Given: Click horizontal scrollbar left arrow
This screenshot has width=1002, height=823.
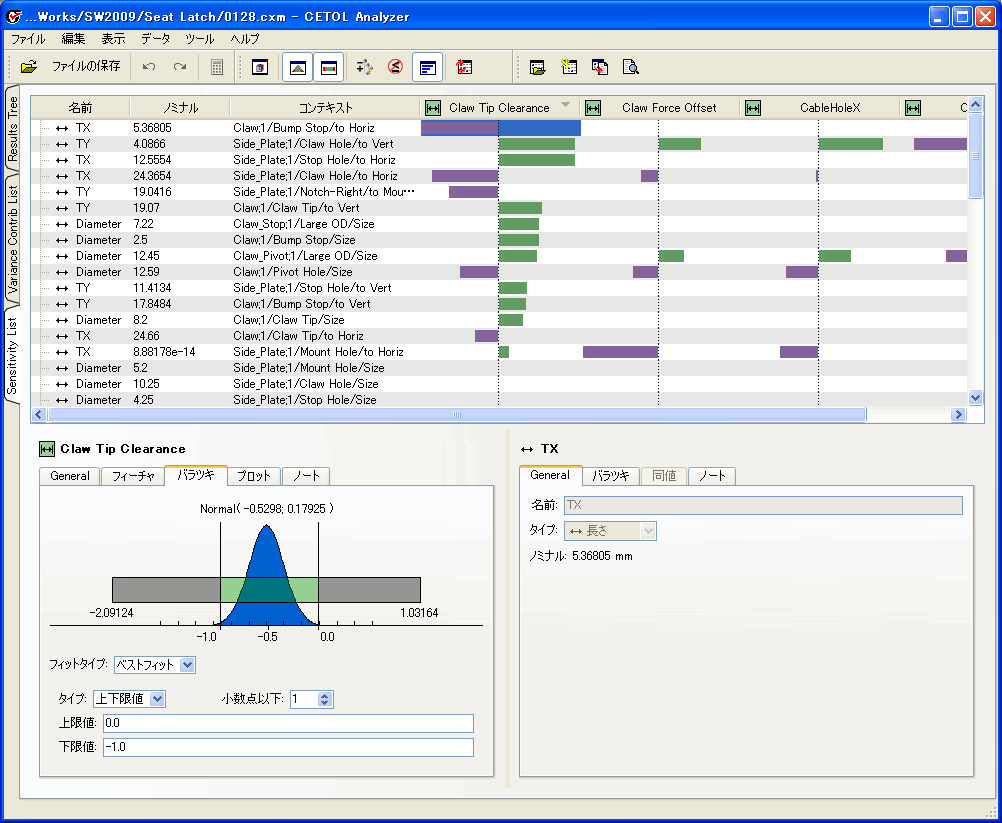Looking at the screenshot, I should click(39, 414).
